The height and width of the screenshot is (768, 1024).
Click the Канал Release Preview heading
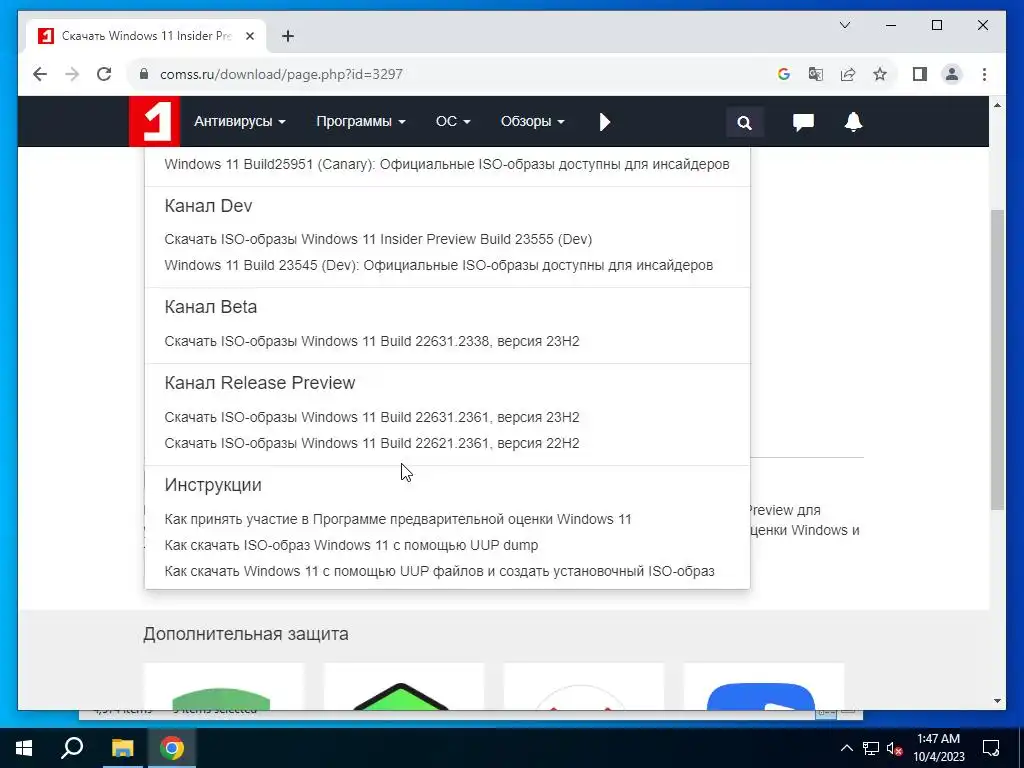click(260, 383)
